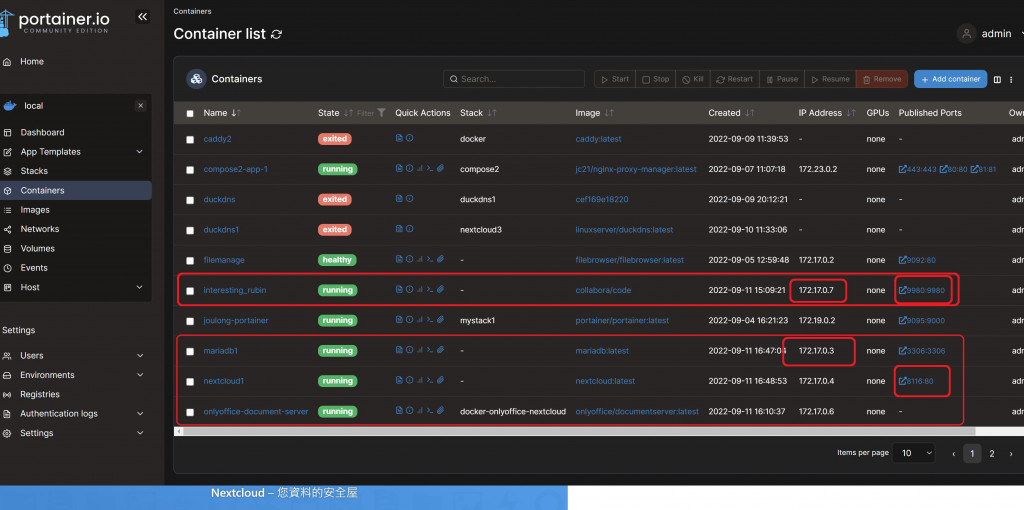Open the logs icon for onlyoffice-document-server
This screenshot has height=510, width=1024.
(399, 411)
